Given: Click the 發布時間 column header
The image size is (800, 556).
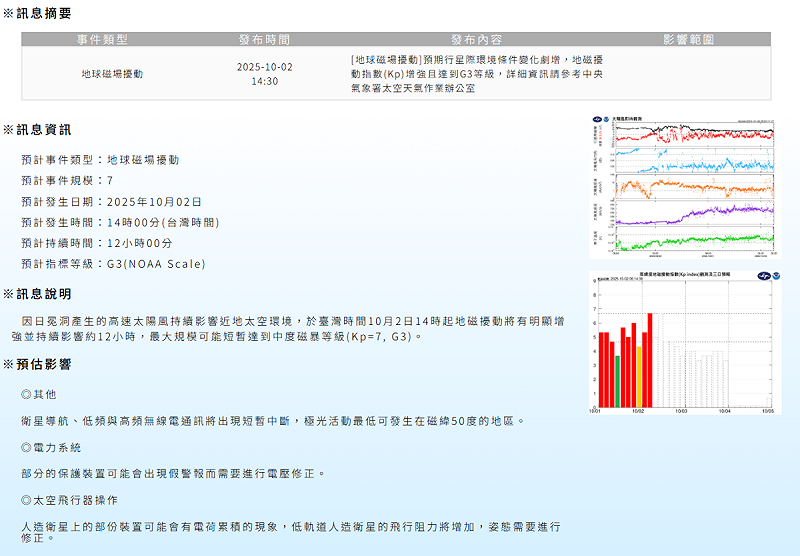Looking at the screenshot, I should pos(264,40).
